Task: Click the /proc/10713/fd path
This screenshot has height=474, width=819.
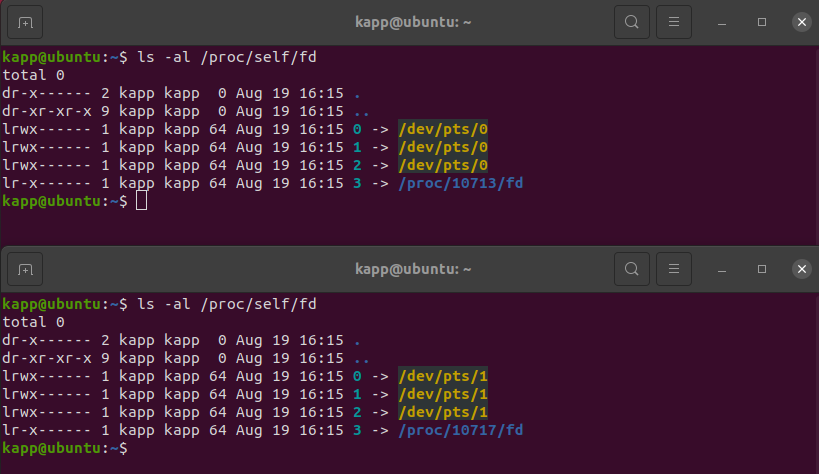Action: pos(460,183)
